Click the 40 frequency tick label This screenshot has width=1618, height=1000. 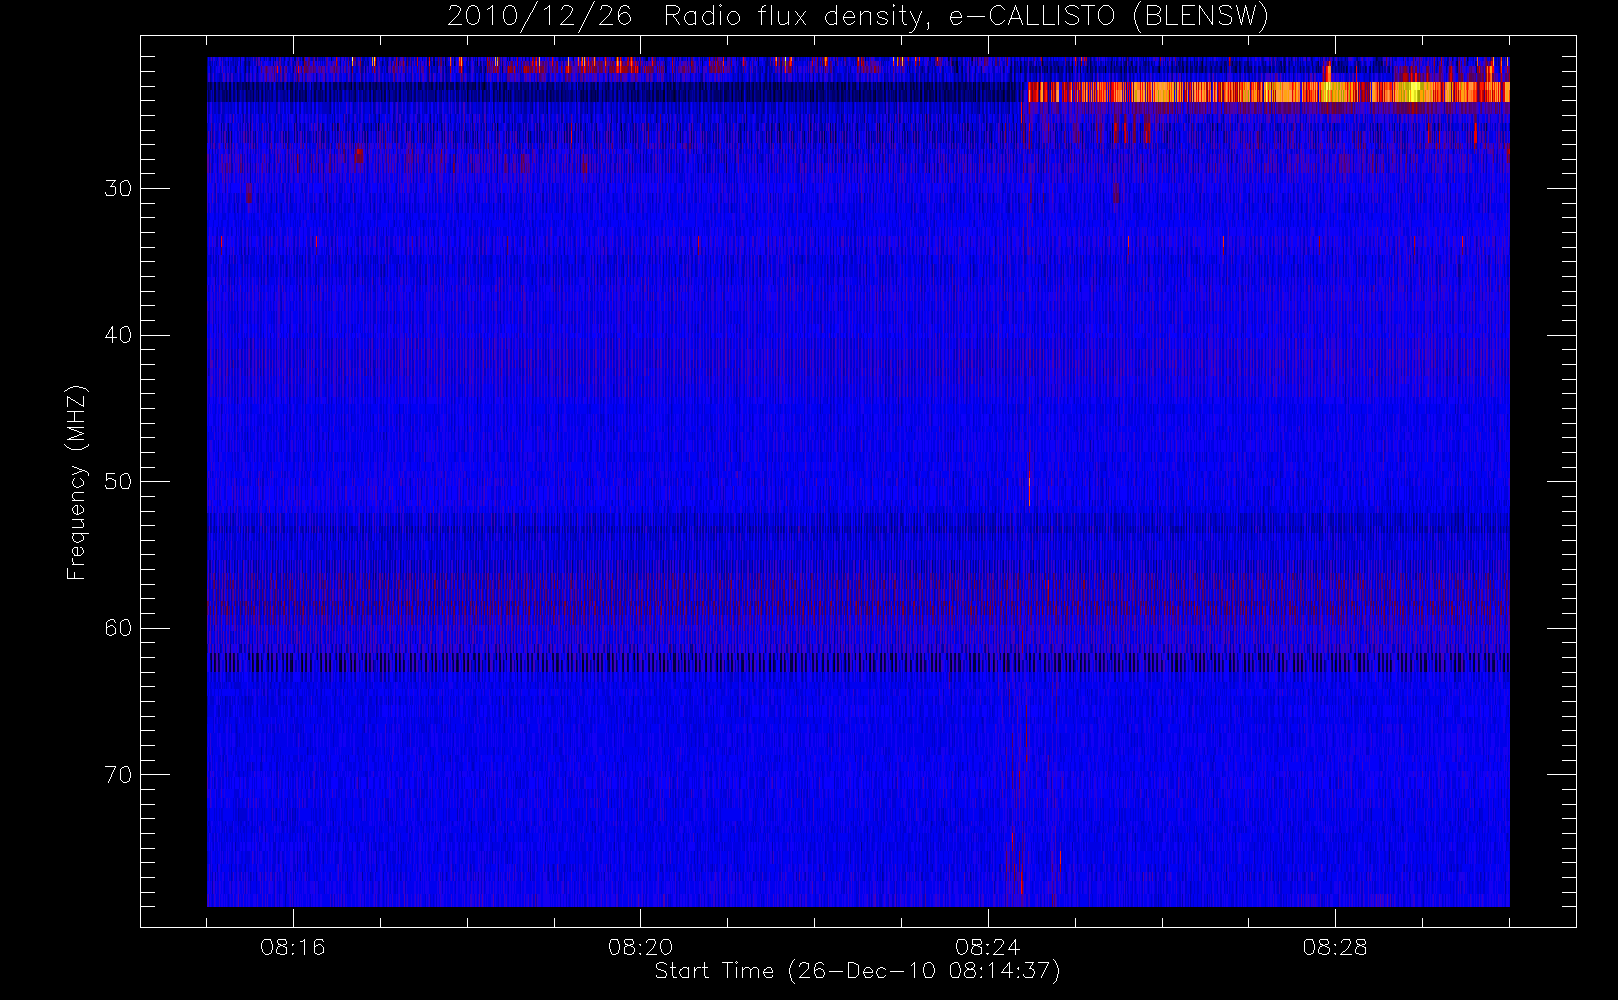pyautogui.click(x=118, y=335)
